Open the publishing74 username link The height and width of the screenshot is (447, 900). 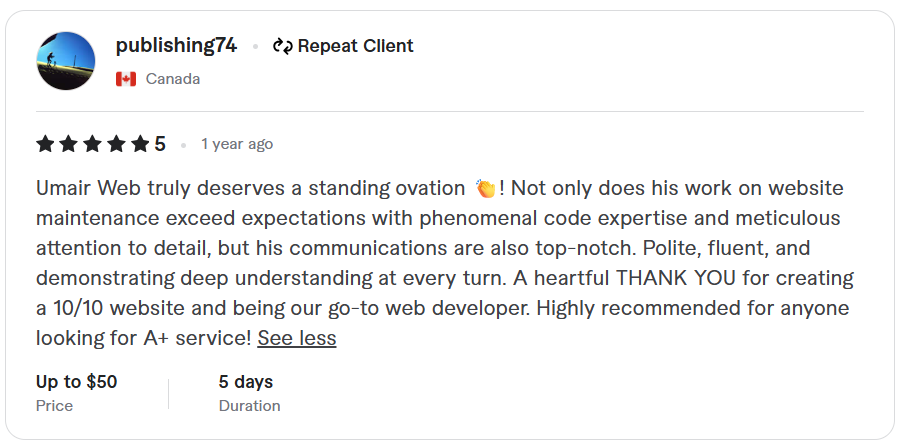(176, 45)
